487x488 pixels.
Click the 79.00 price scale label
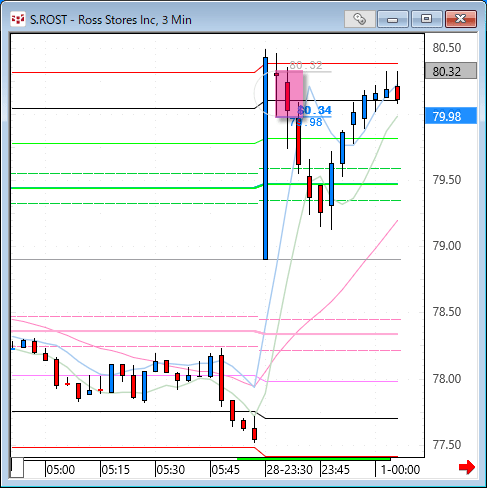tap(447, 246)
